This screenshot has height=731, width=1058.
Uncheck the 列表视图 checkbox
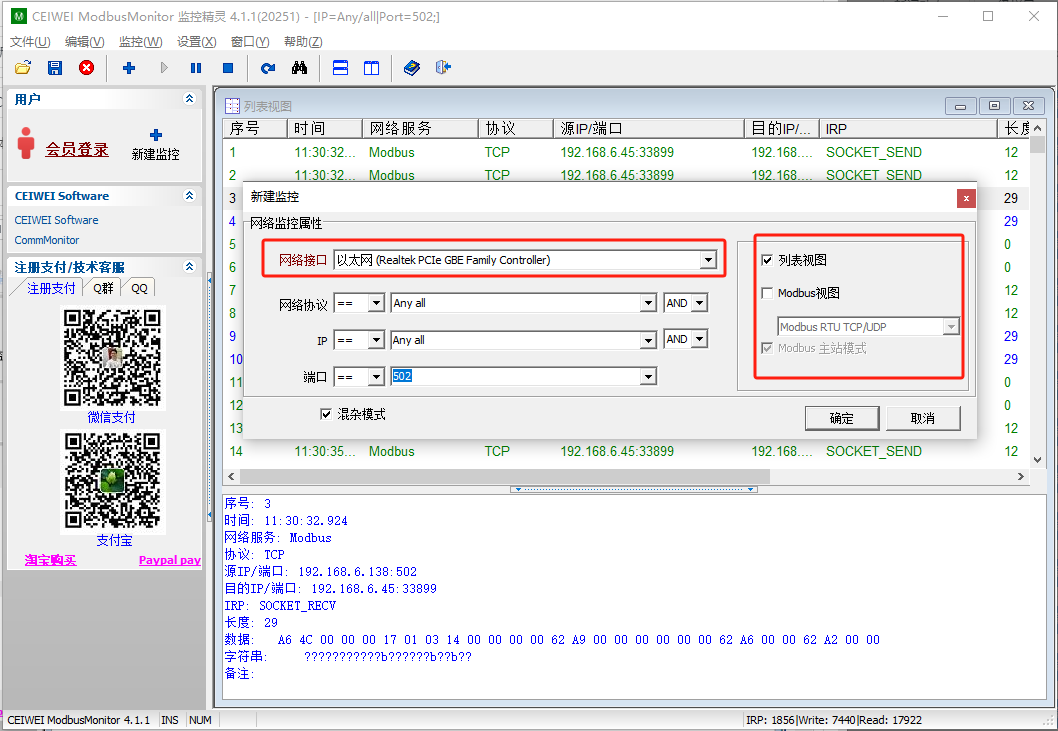pos(767,260)
